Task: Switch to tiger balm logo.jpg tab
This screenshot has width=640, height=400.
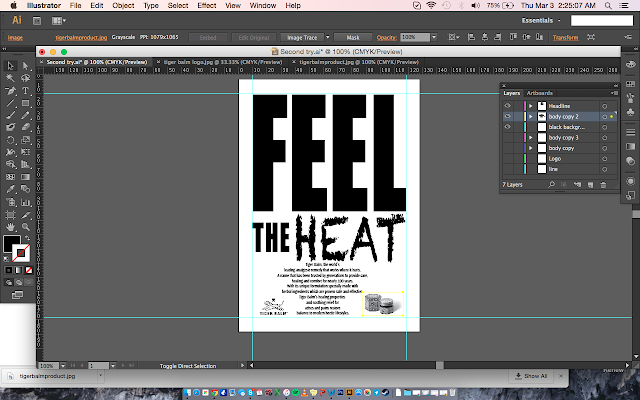Action: click(223, 62)
